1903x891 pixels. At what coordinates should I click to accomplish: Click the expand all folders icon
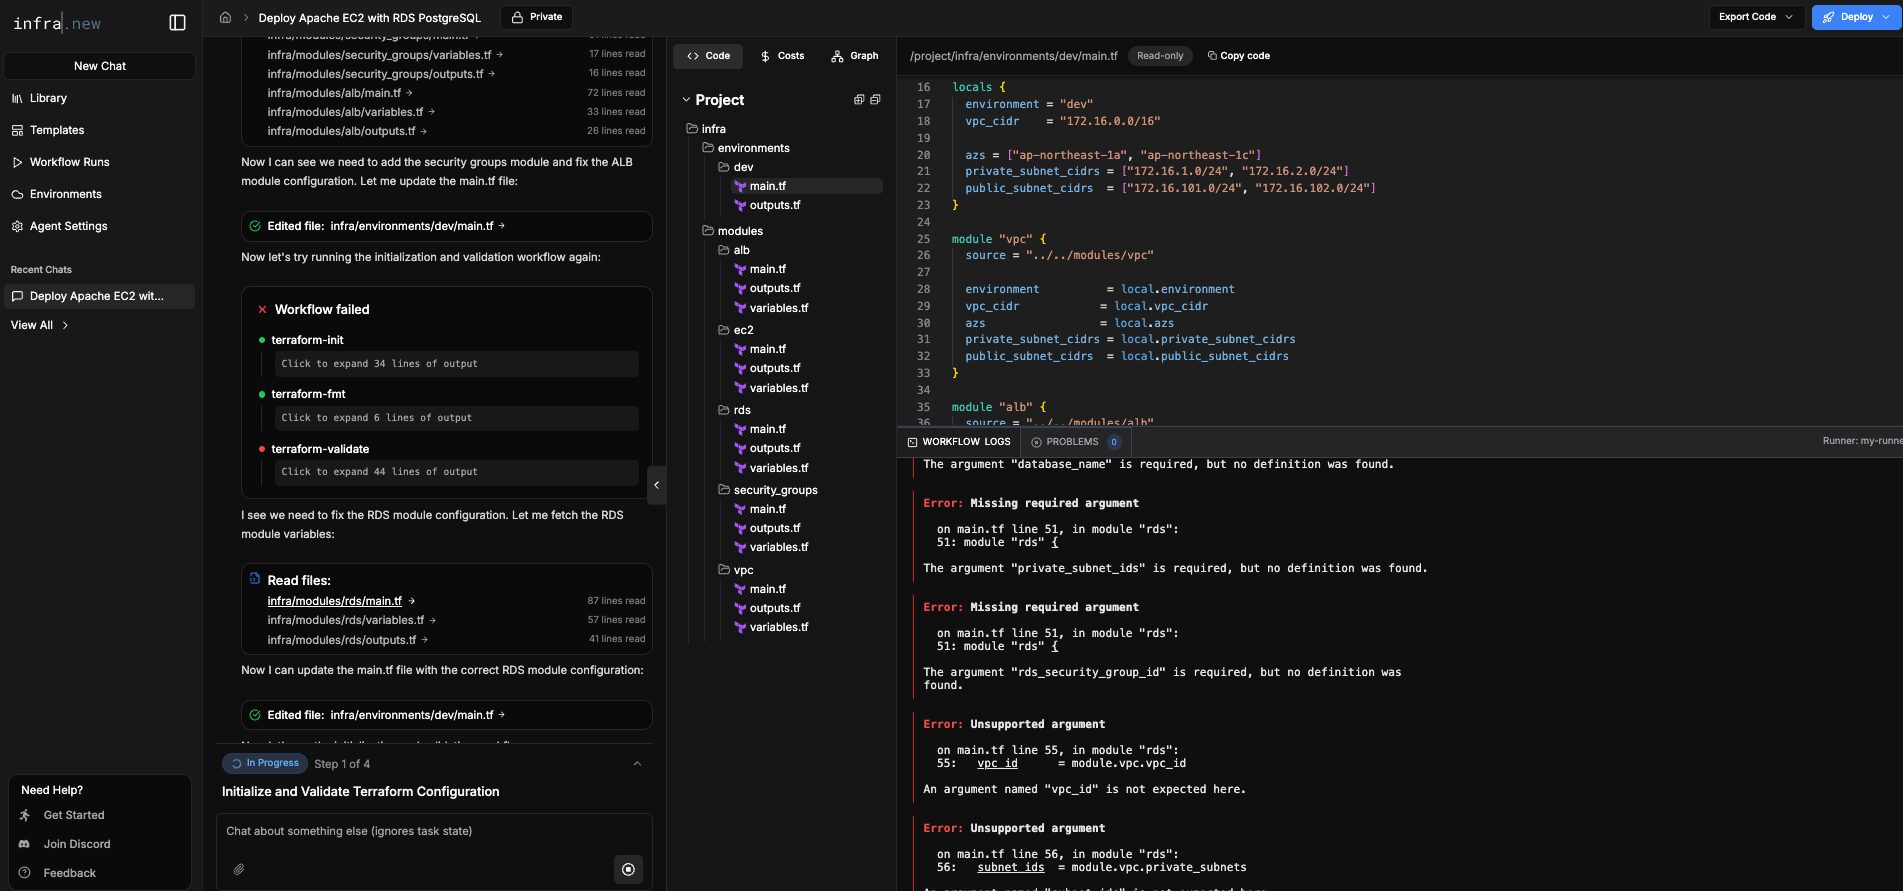tap(858, 100)
